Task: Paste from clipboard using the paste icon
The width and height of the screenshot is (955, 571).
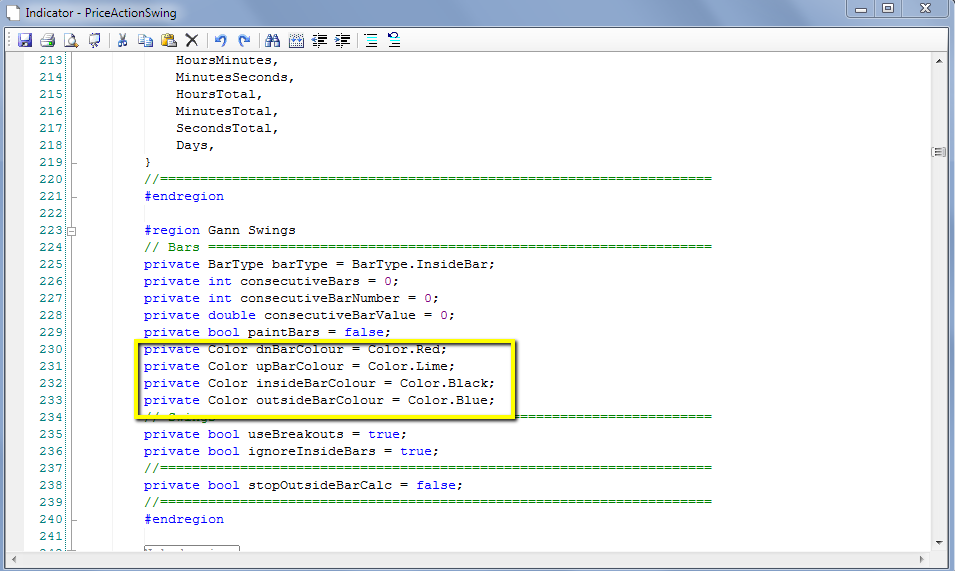Action: (169, 40)
